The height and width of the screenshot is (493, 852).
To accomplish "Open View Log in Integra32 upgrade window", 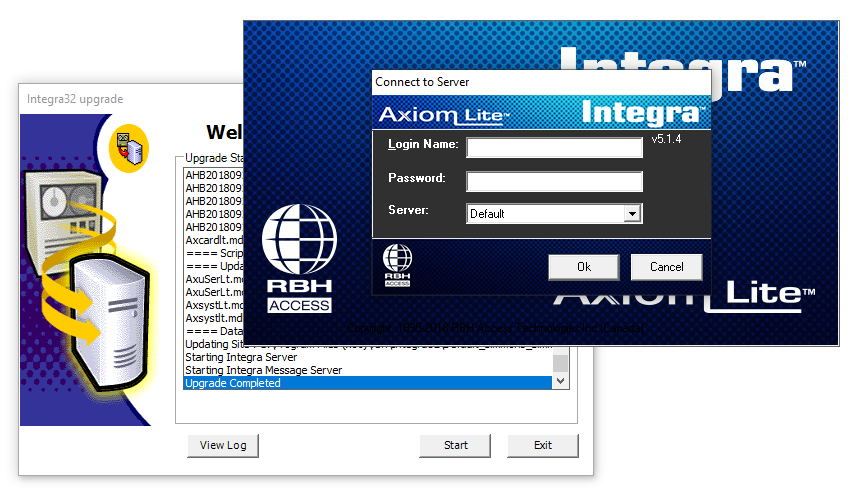I will point(223,445).
